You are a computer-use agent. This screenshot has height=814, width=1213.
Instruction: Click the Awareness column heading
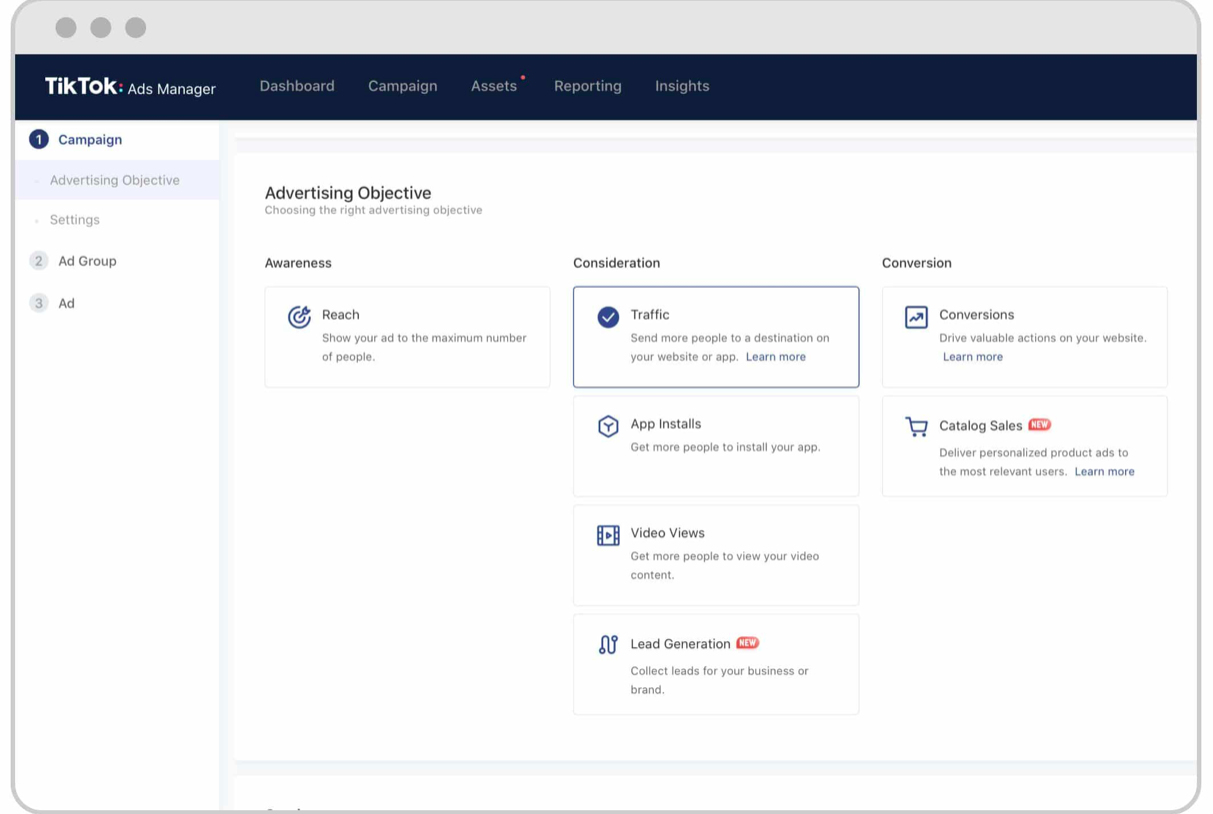[298, 263]
